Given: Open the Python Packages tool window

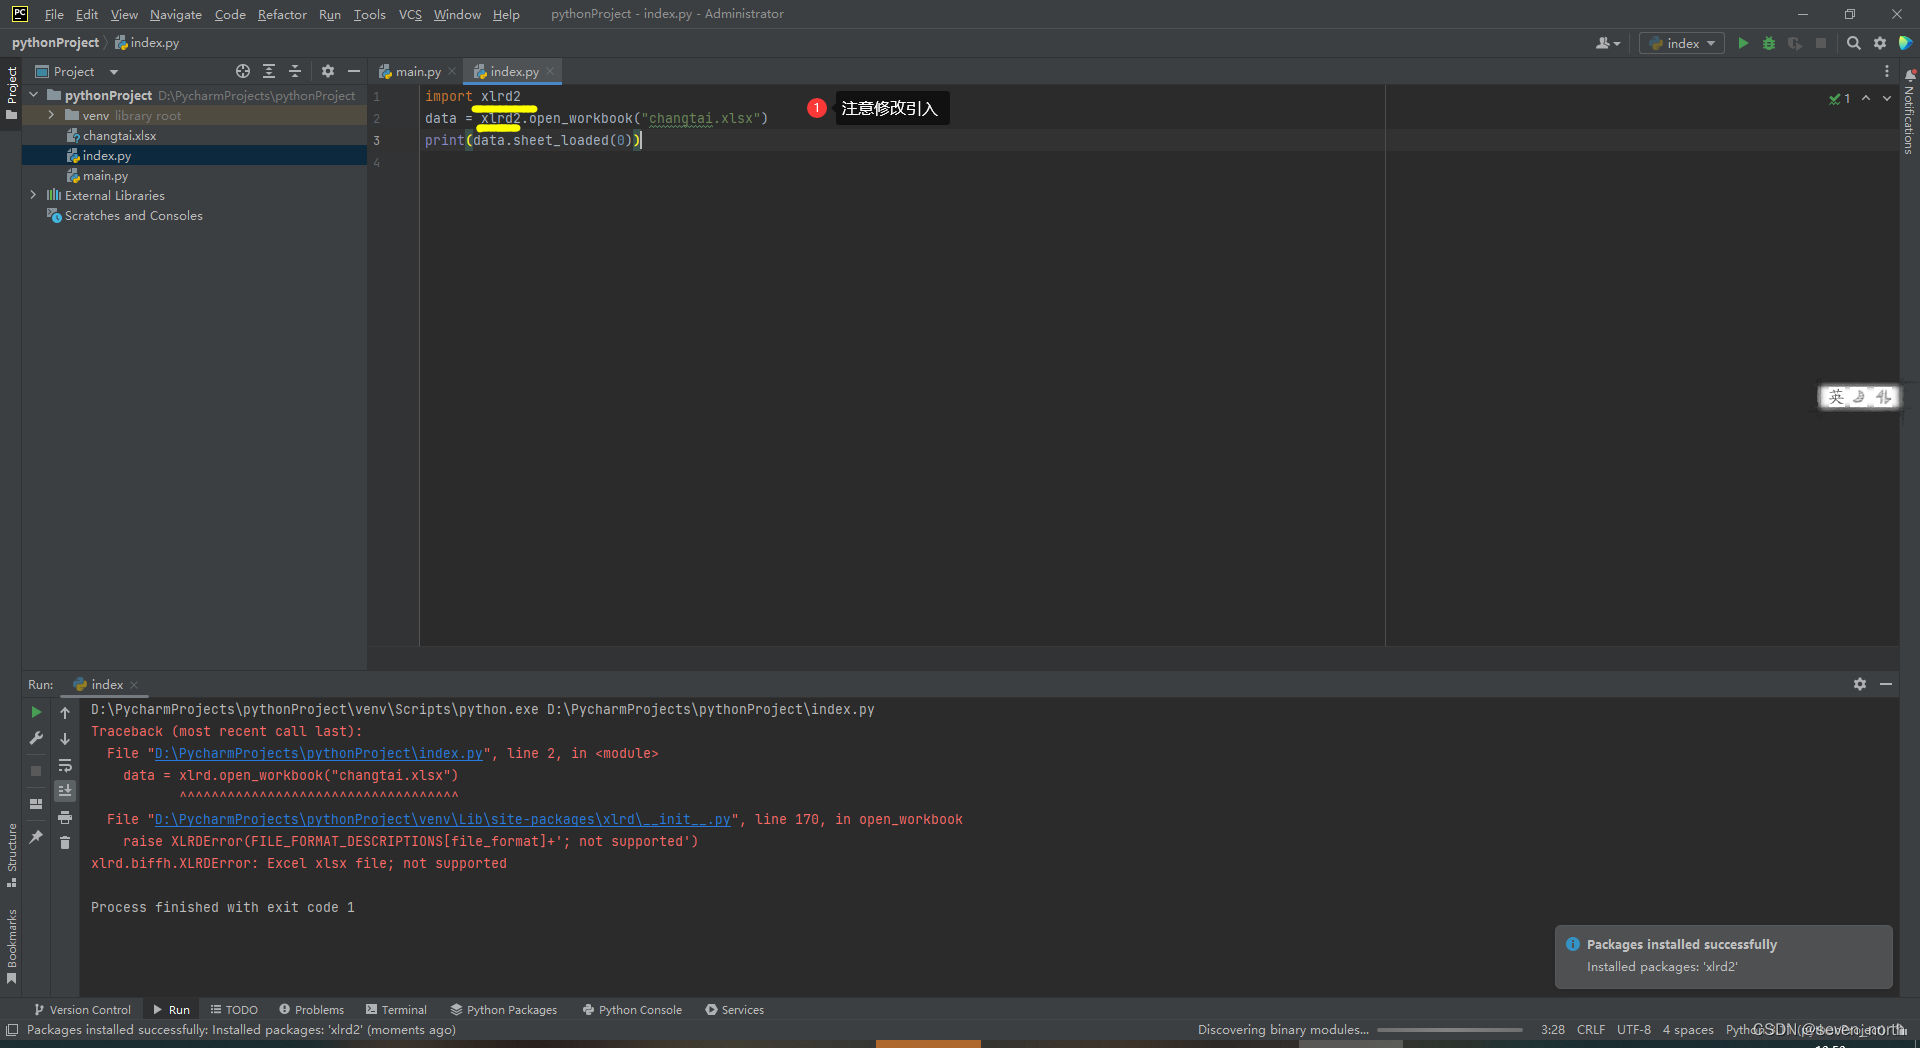Looking at the screenshot, I should (504, 1009).
